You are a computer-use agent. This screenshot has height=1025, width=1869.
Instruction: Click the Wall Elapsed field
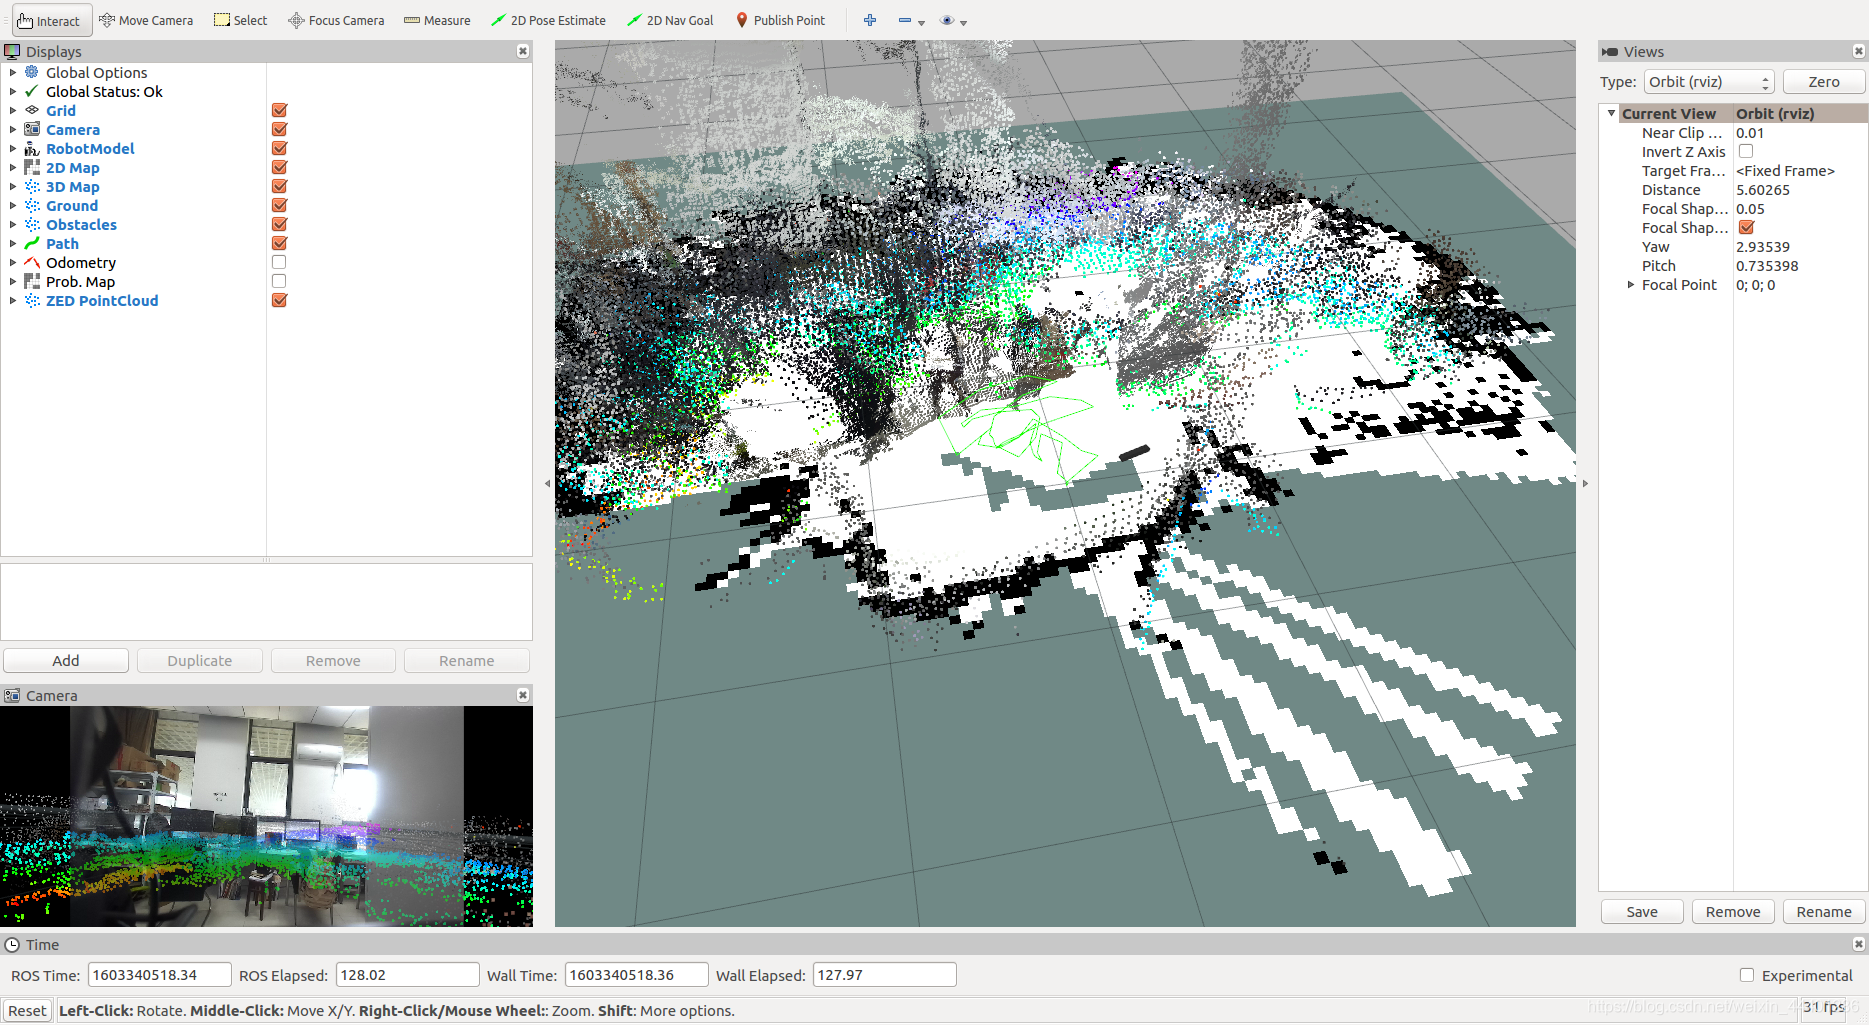tap(885, 975)
